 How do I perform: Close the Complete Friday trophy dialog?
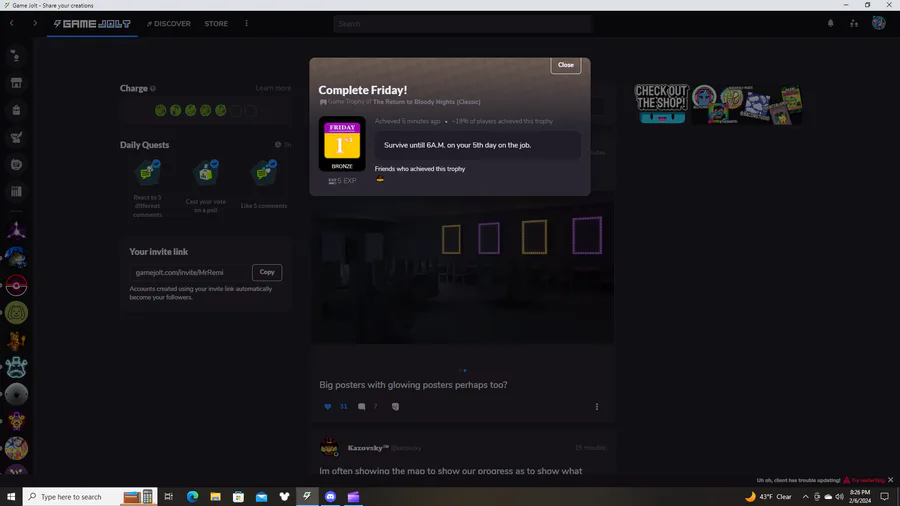[565, 65]
